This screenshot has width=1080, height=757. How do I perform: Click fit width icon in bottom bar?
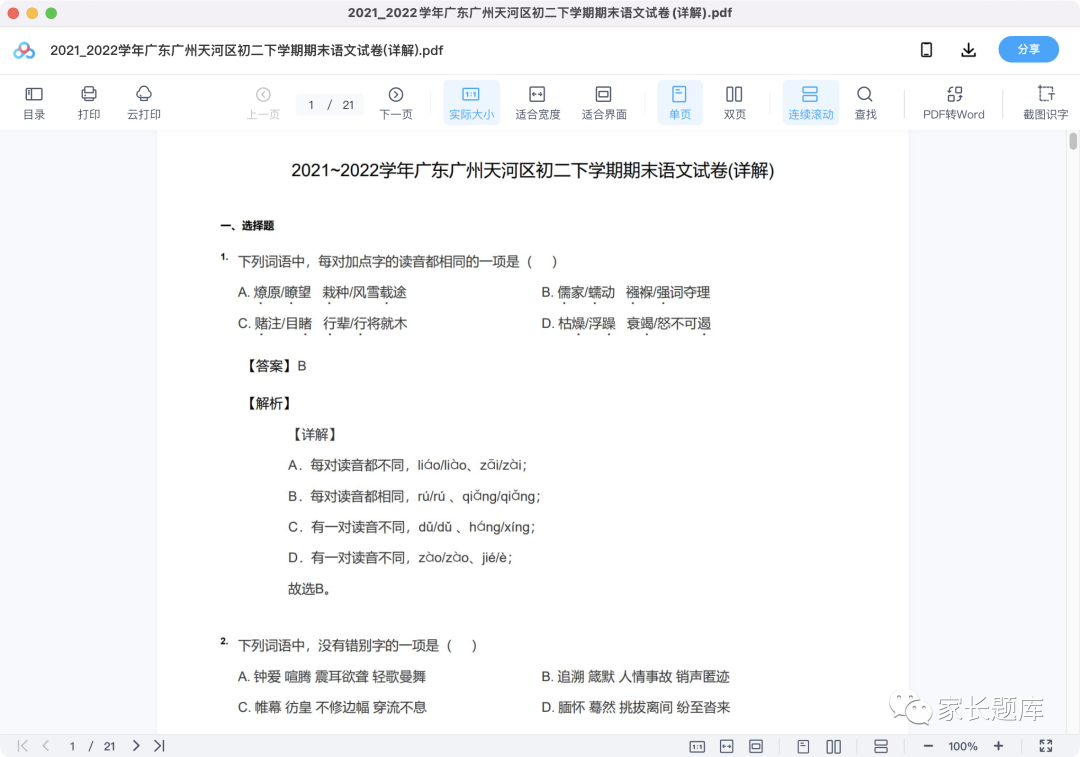pyautogui.click(x=727, y=746)
